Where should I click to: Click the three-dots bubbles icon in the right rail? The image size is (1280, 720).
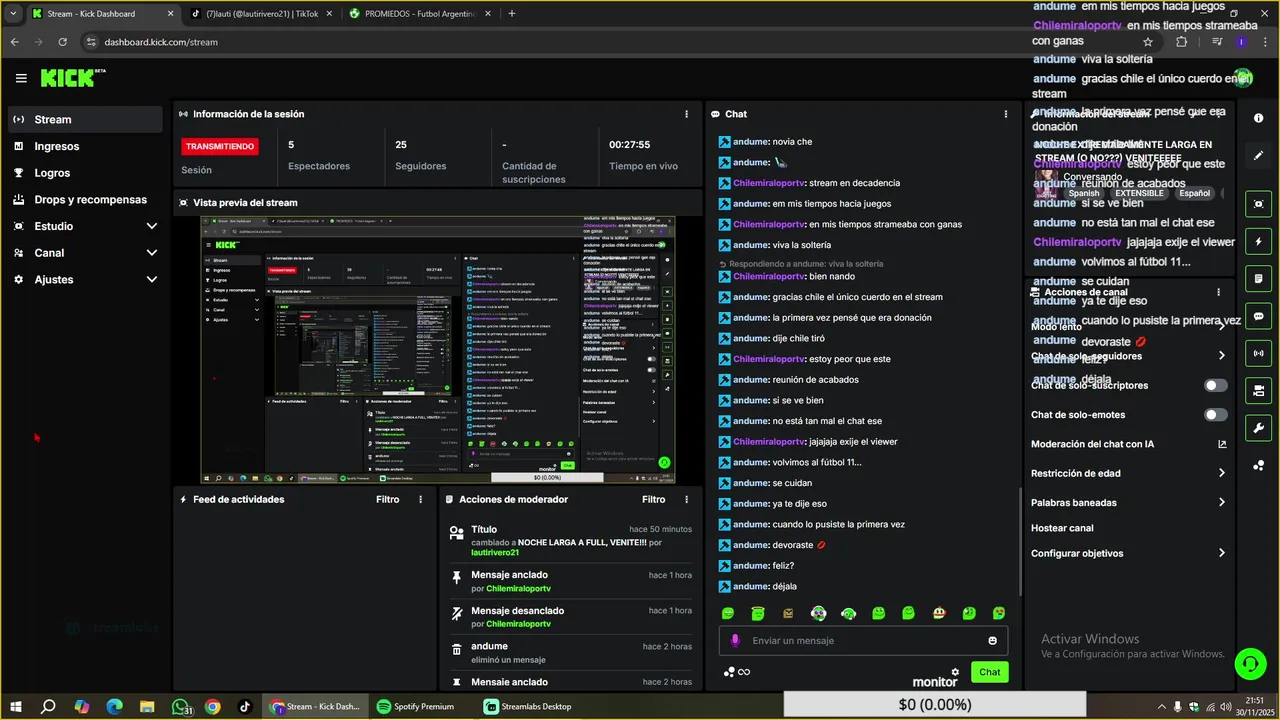[1258, 465]
